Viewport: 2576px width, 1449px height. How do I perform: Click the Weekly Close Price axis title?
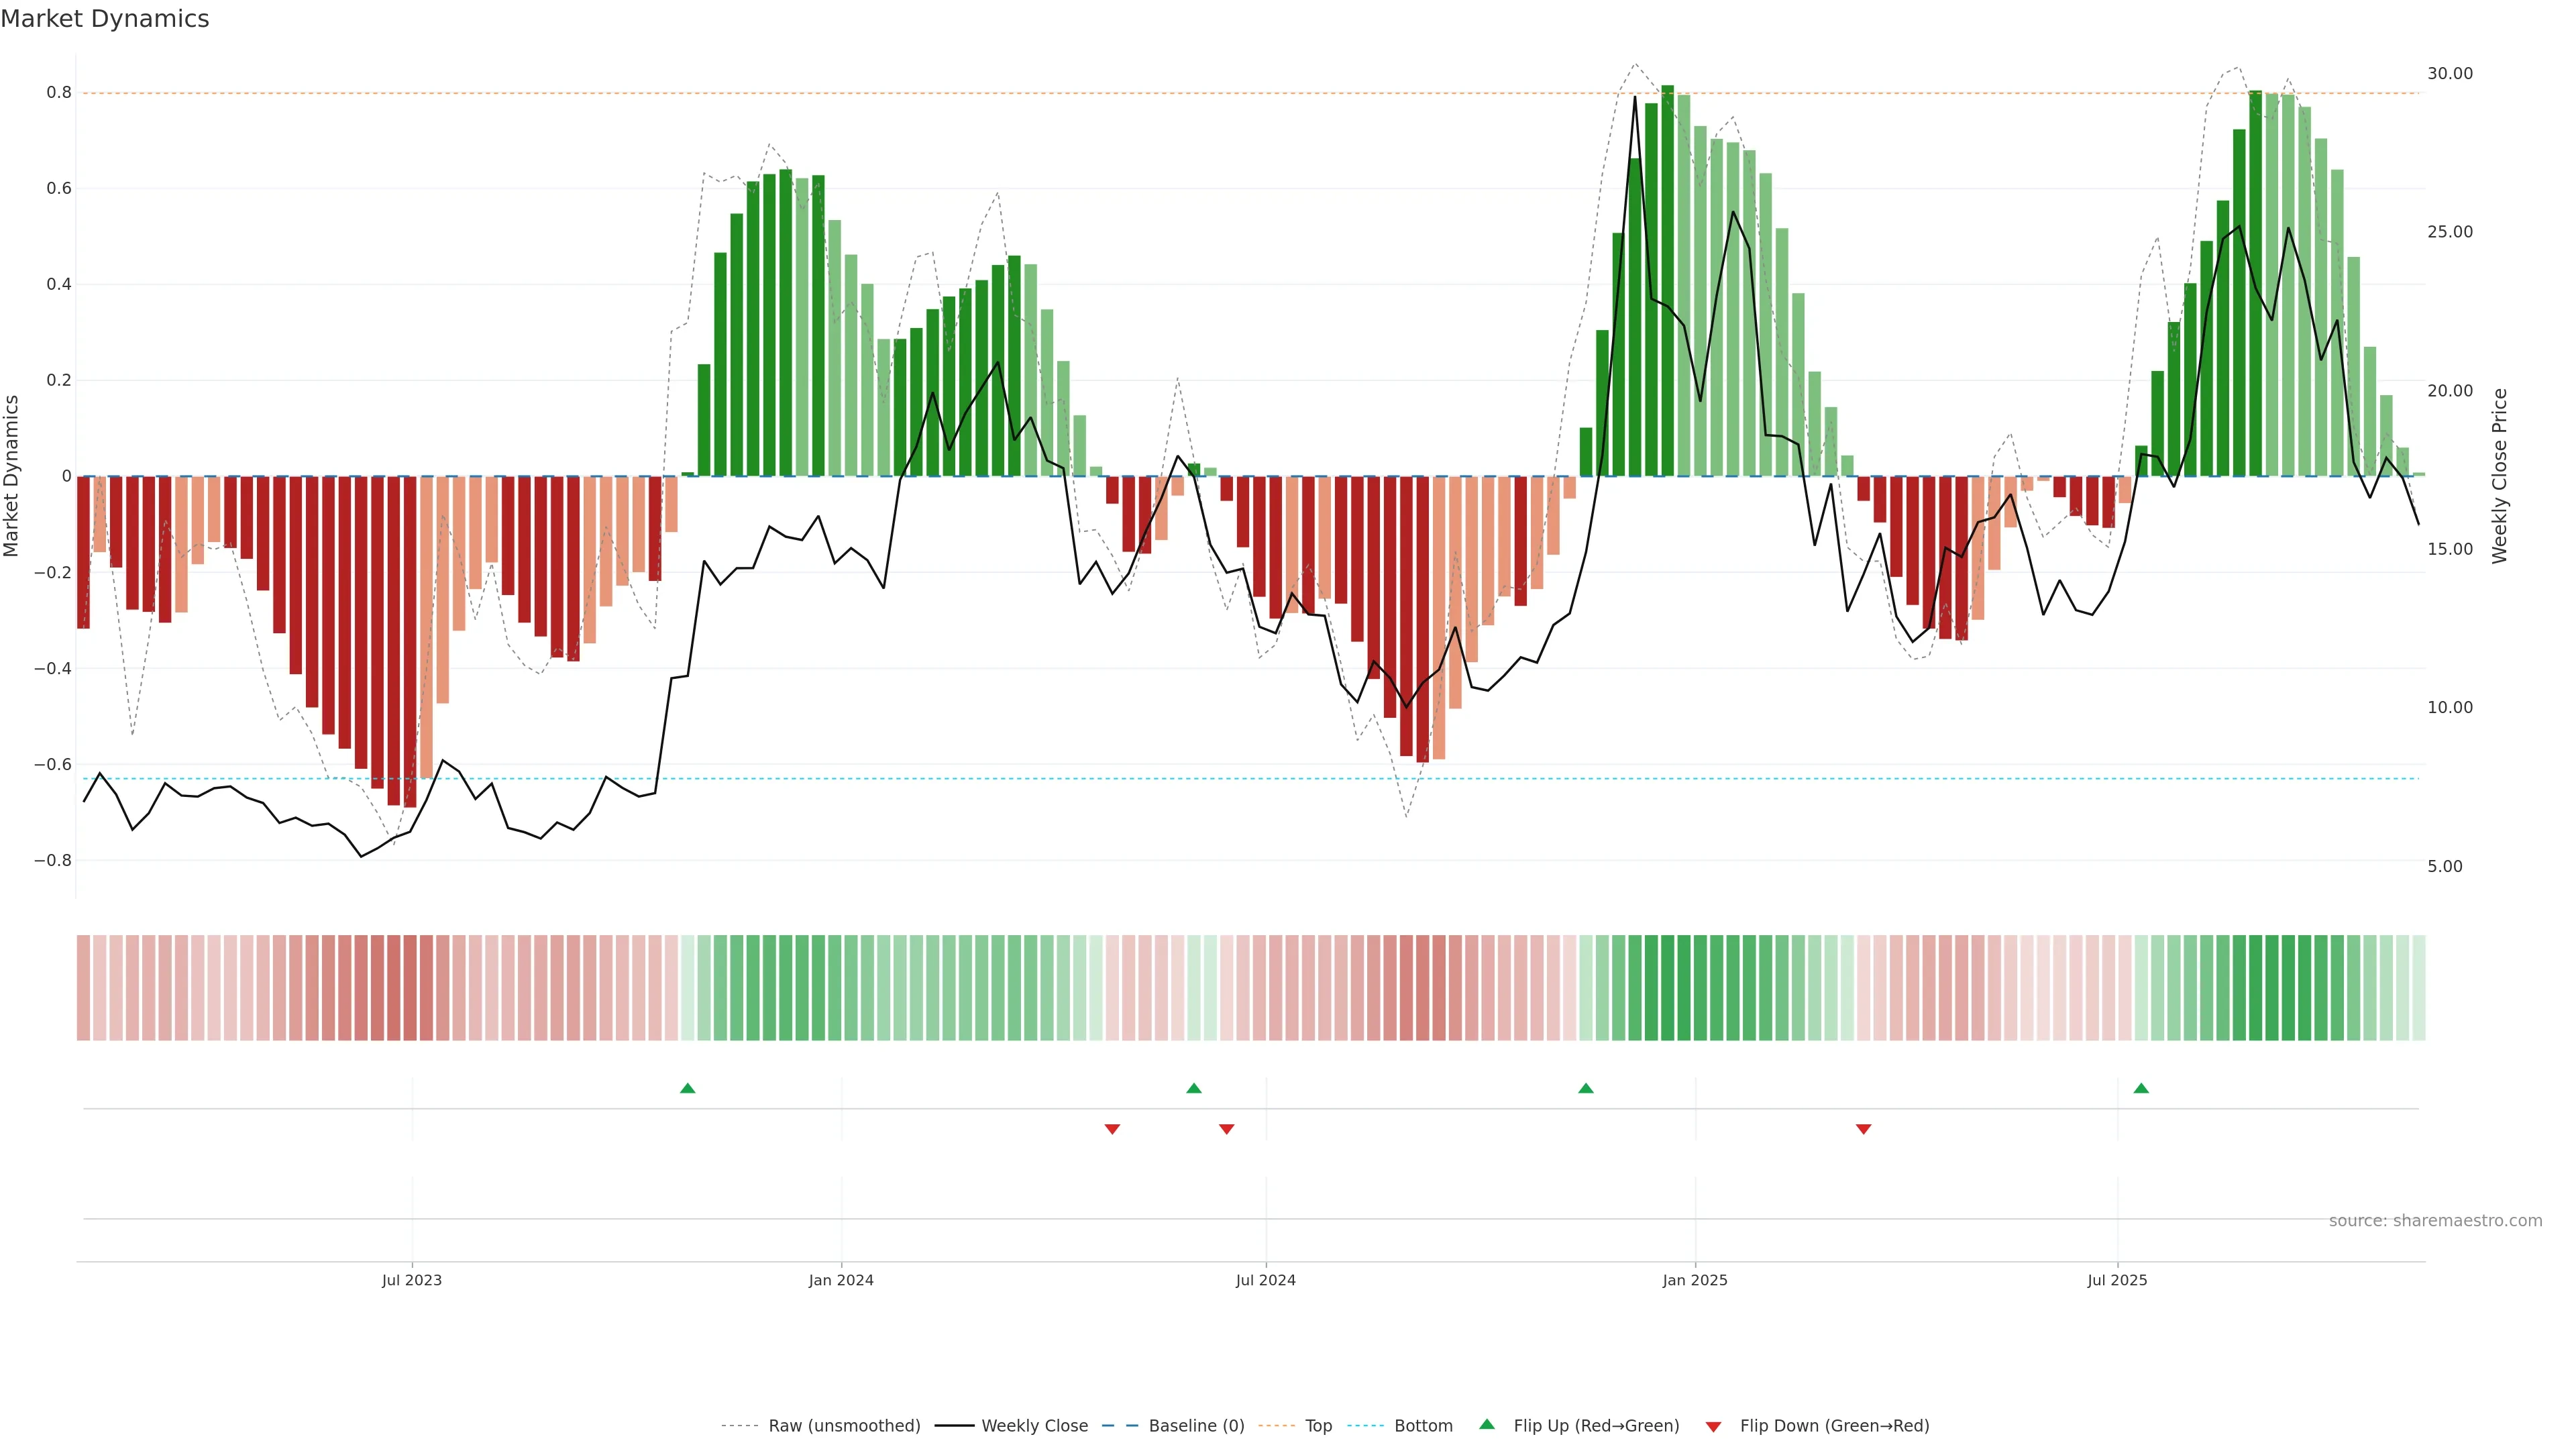[2499, 476]
